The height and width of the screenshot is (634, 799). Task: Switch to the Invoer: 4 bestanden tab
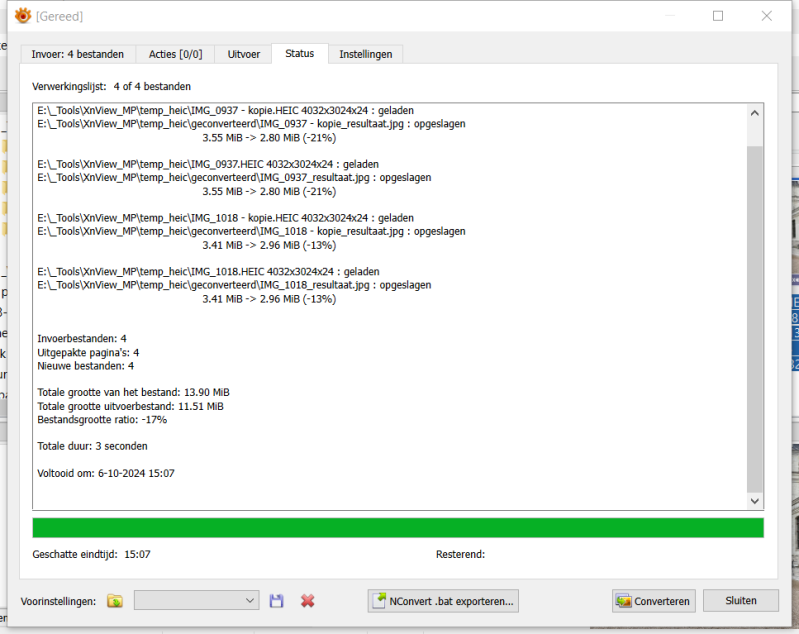click(77, 54)
